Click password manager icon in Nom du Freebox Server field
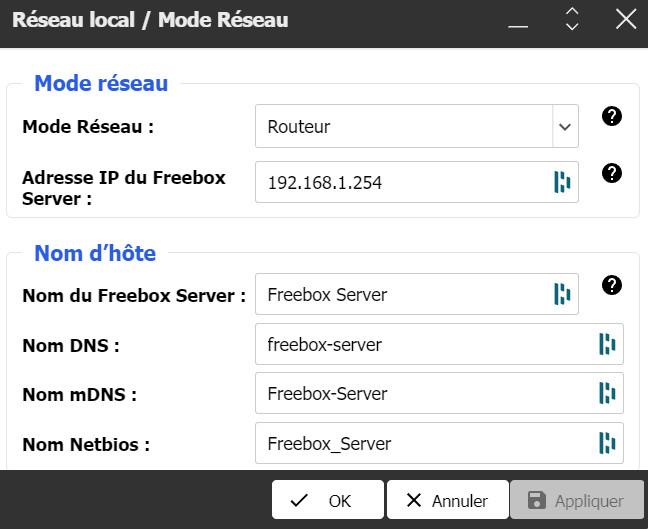Screen dimensions: 648x529 pyautogui.click(x=562, y=294)
